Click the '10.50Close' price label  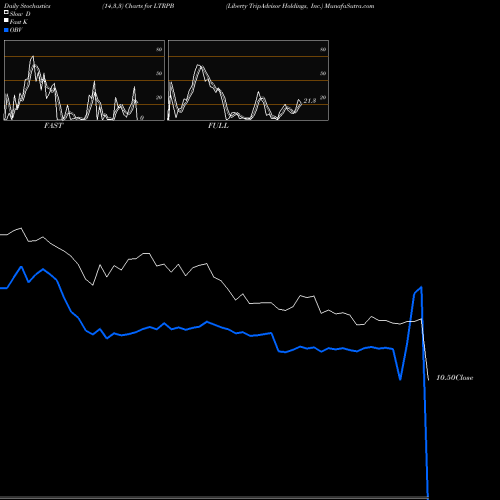coord(455,378)
